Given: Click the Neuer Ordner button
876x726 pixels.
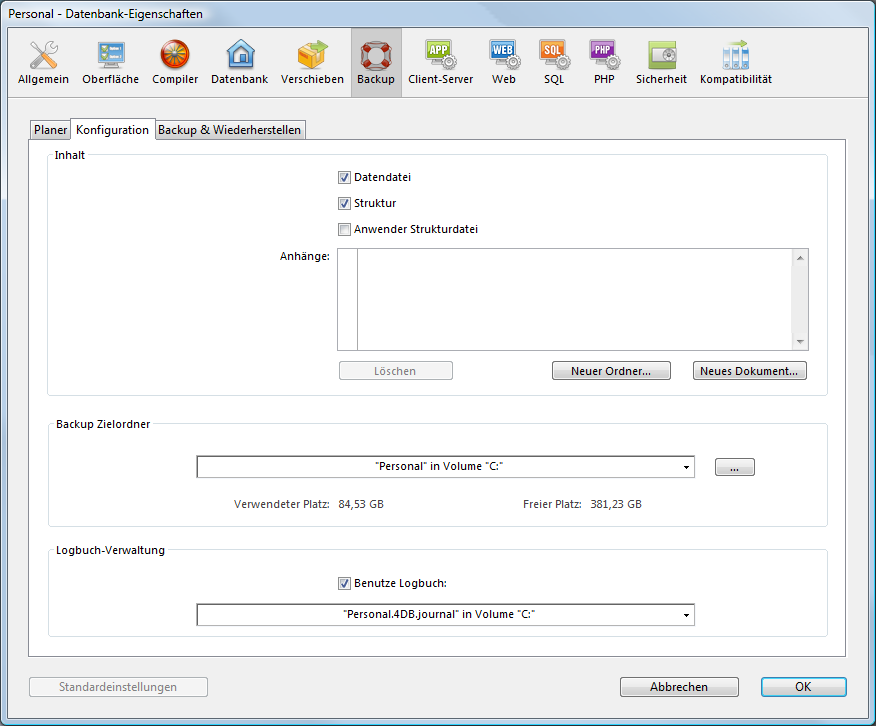Looking at the screenshot, I should pyautogui.click(x=610, y=371).
